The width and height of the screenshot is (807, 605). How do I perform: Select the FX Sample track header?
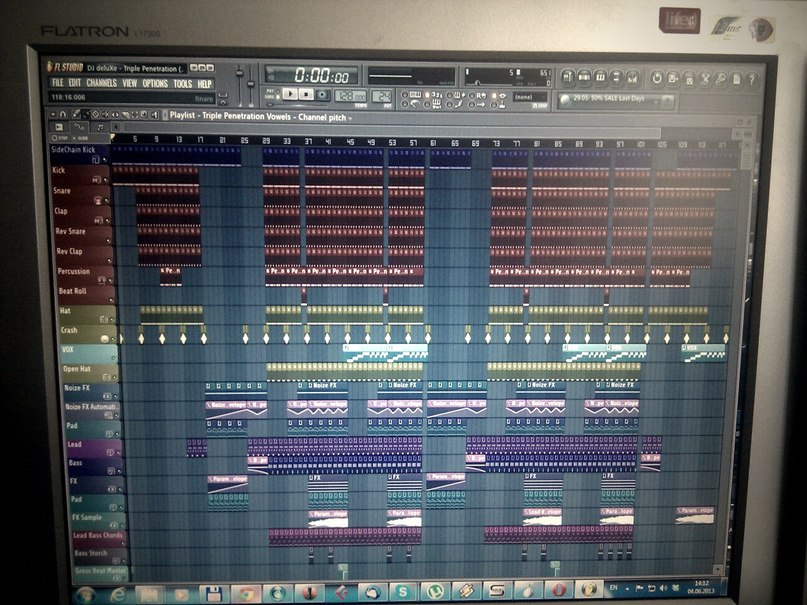pos(98,521)
